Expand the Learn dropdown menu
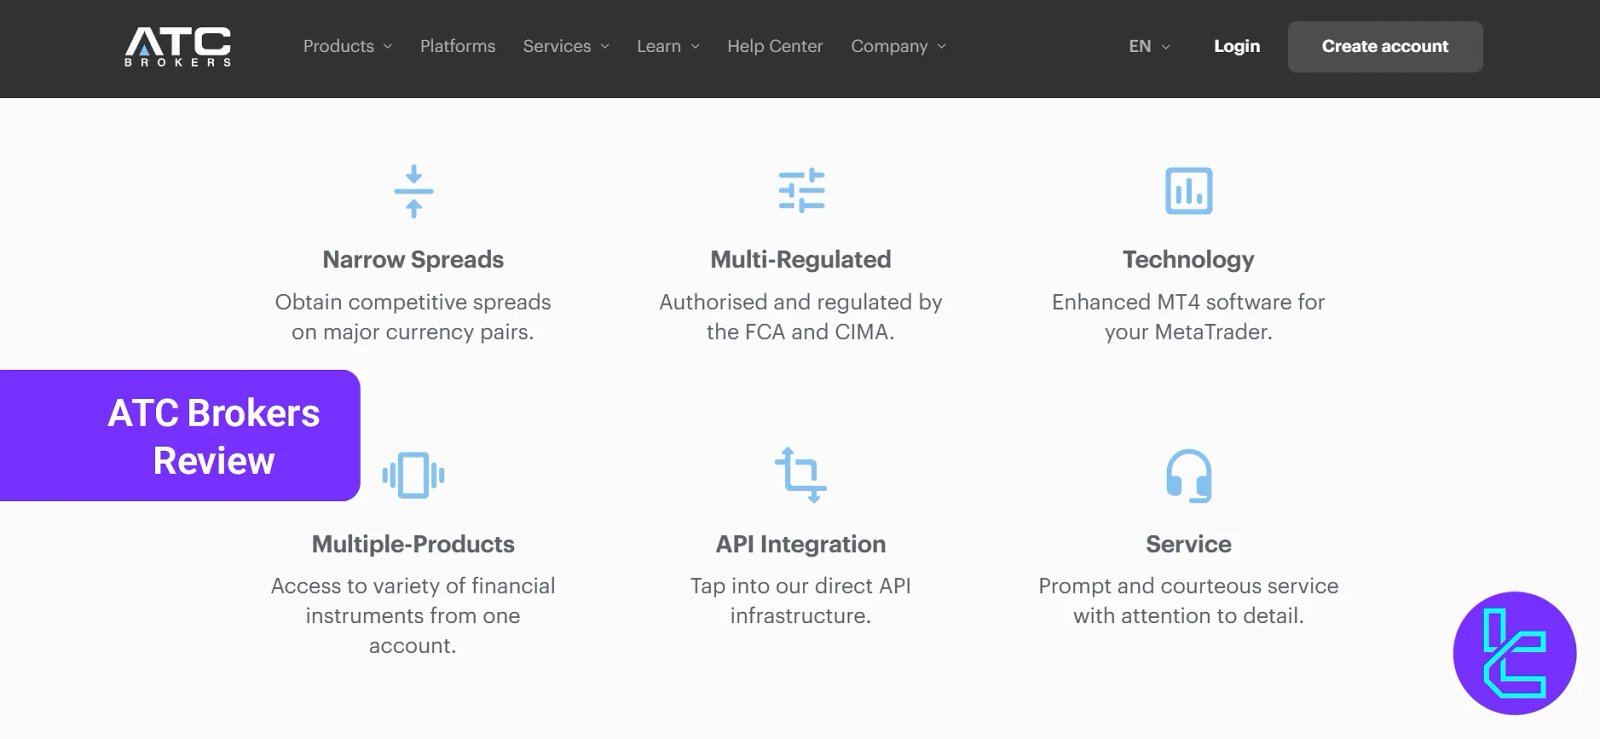 [x=668, y=46]
